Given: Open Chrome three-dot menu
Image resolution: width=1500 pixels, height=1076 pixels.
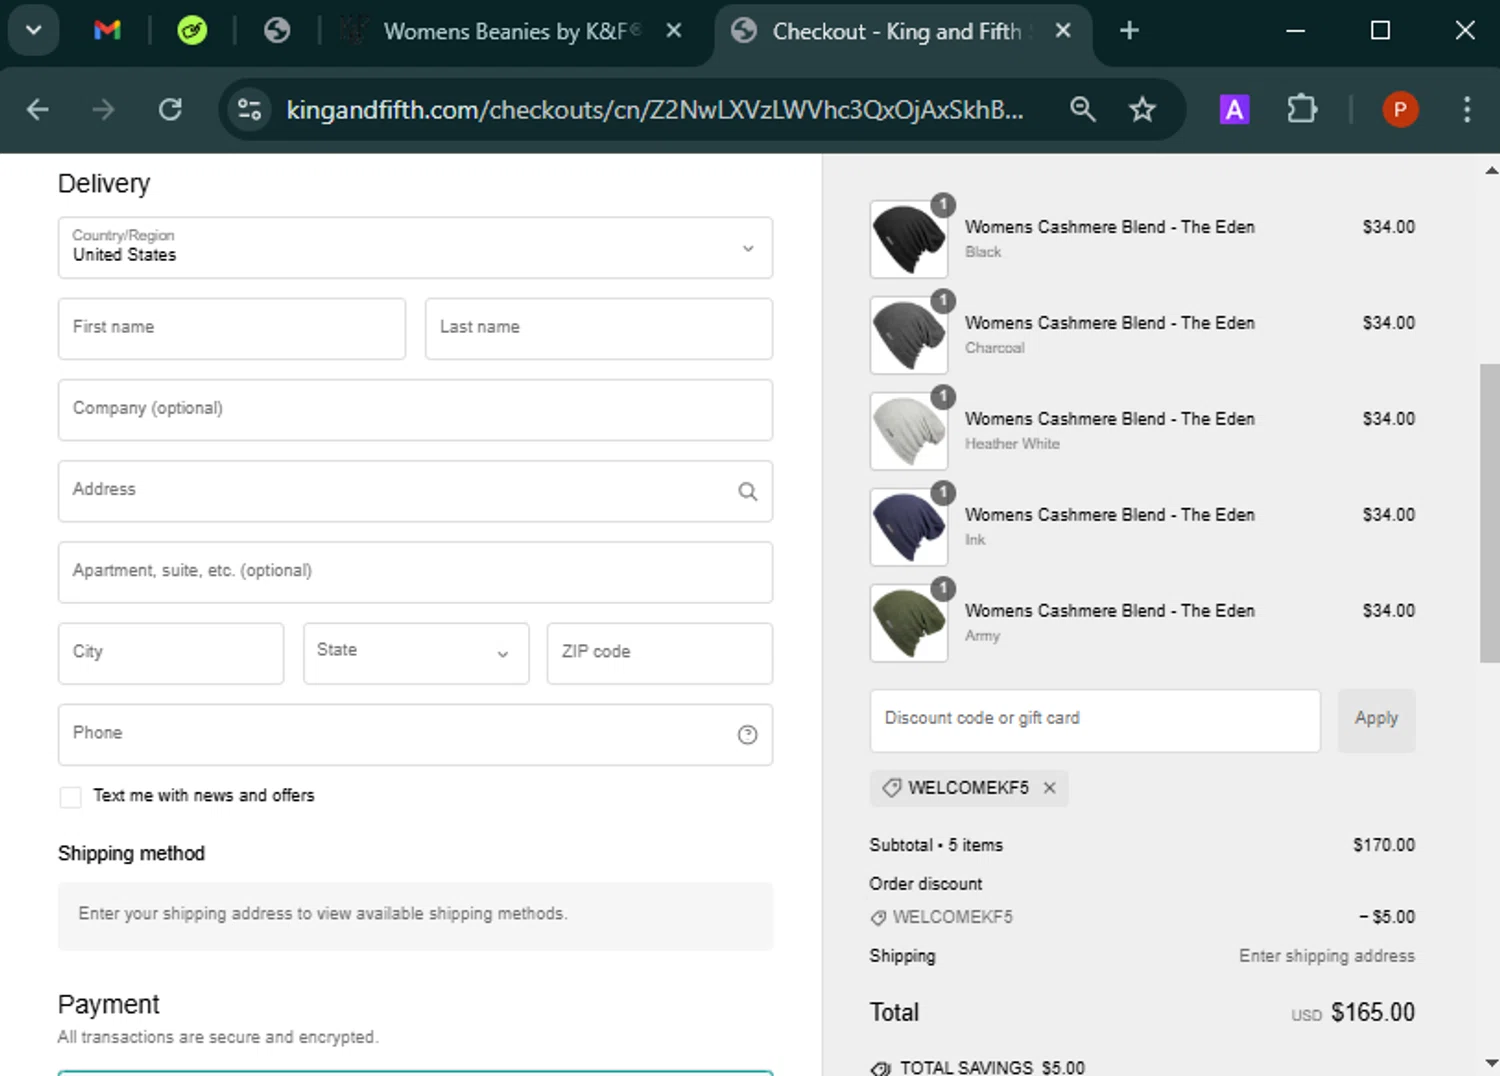Looking at the screenshot, I should pyautogui.click(x=1467, y=109).
